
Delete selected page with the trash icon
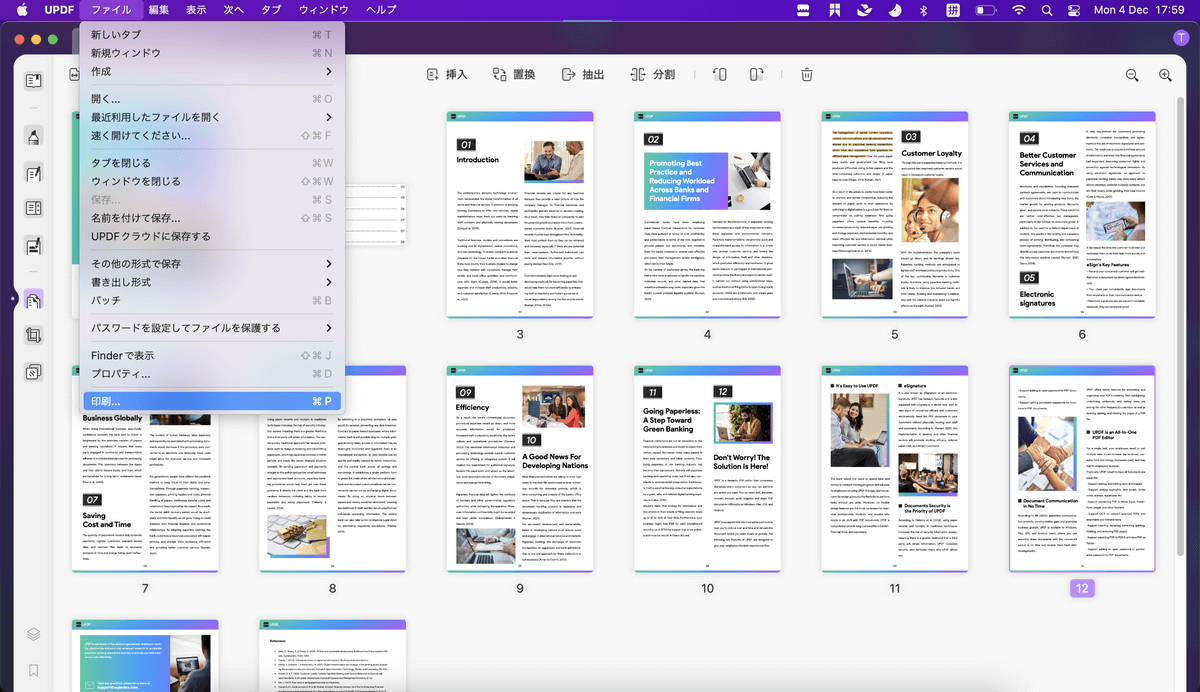[807, 75]
